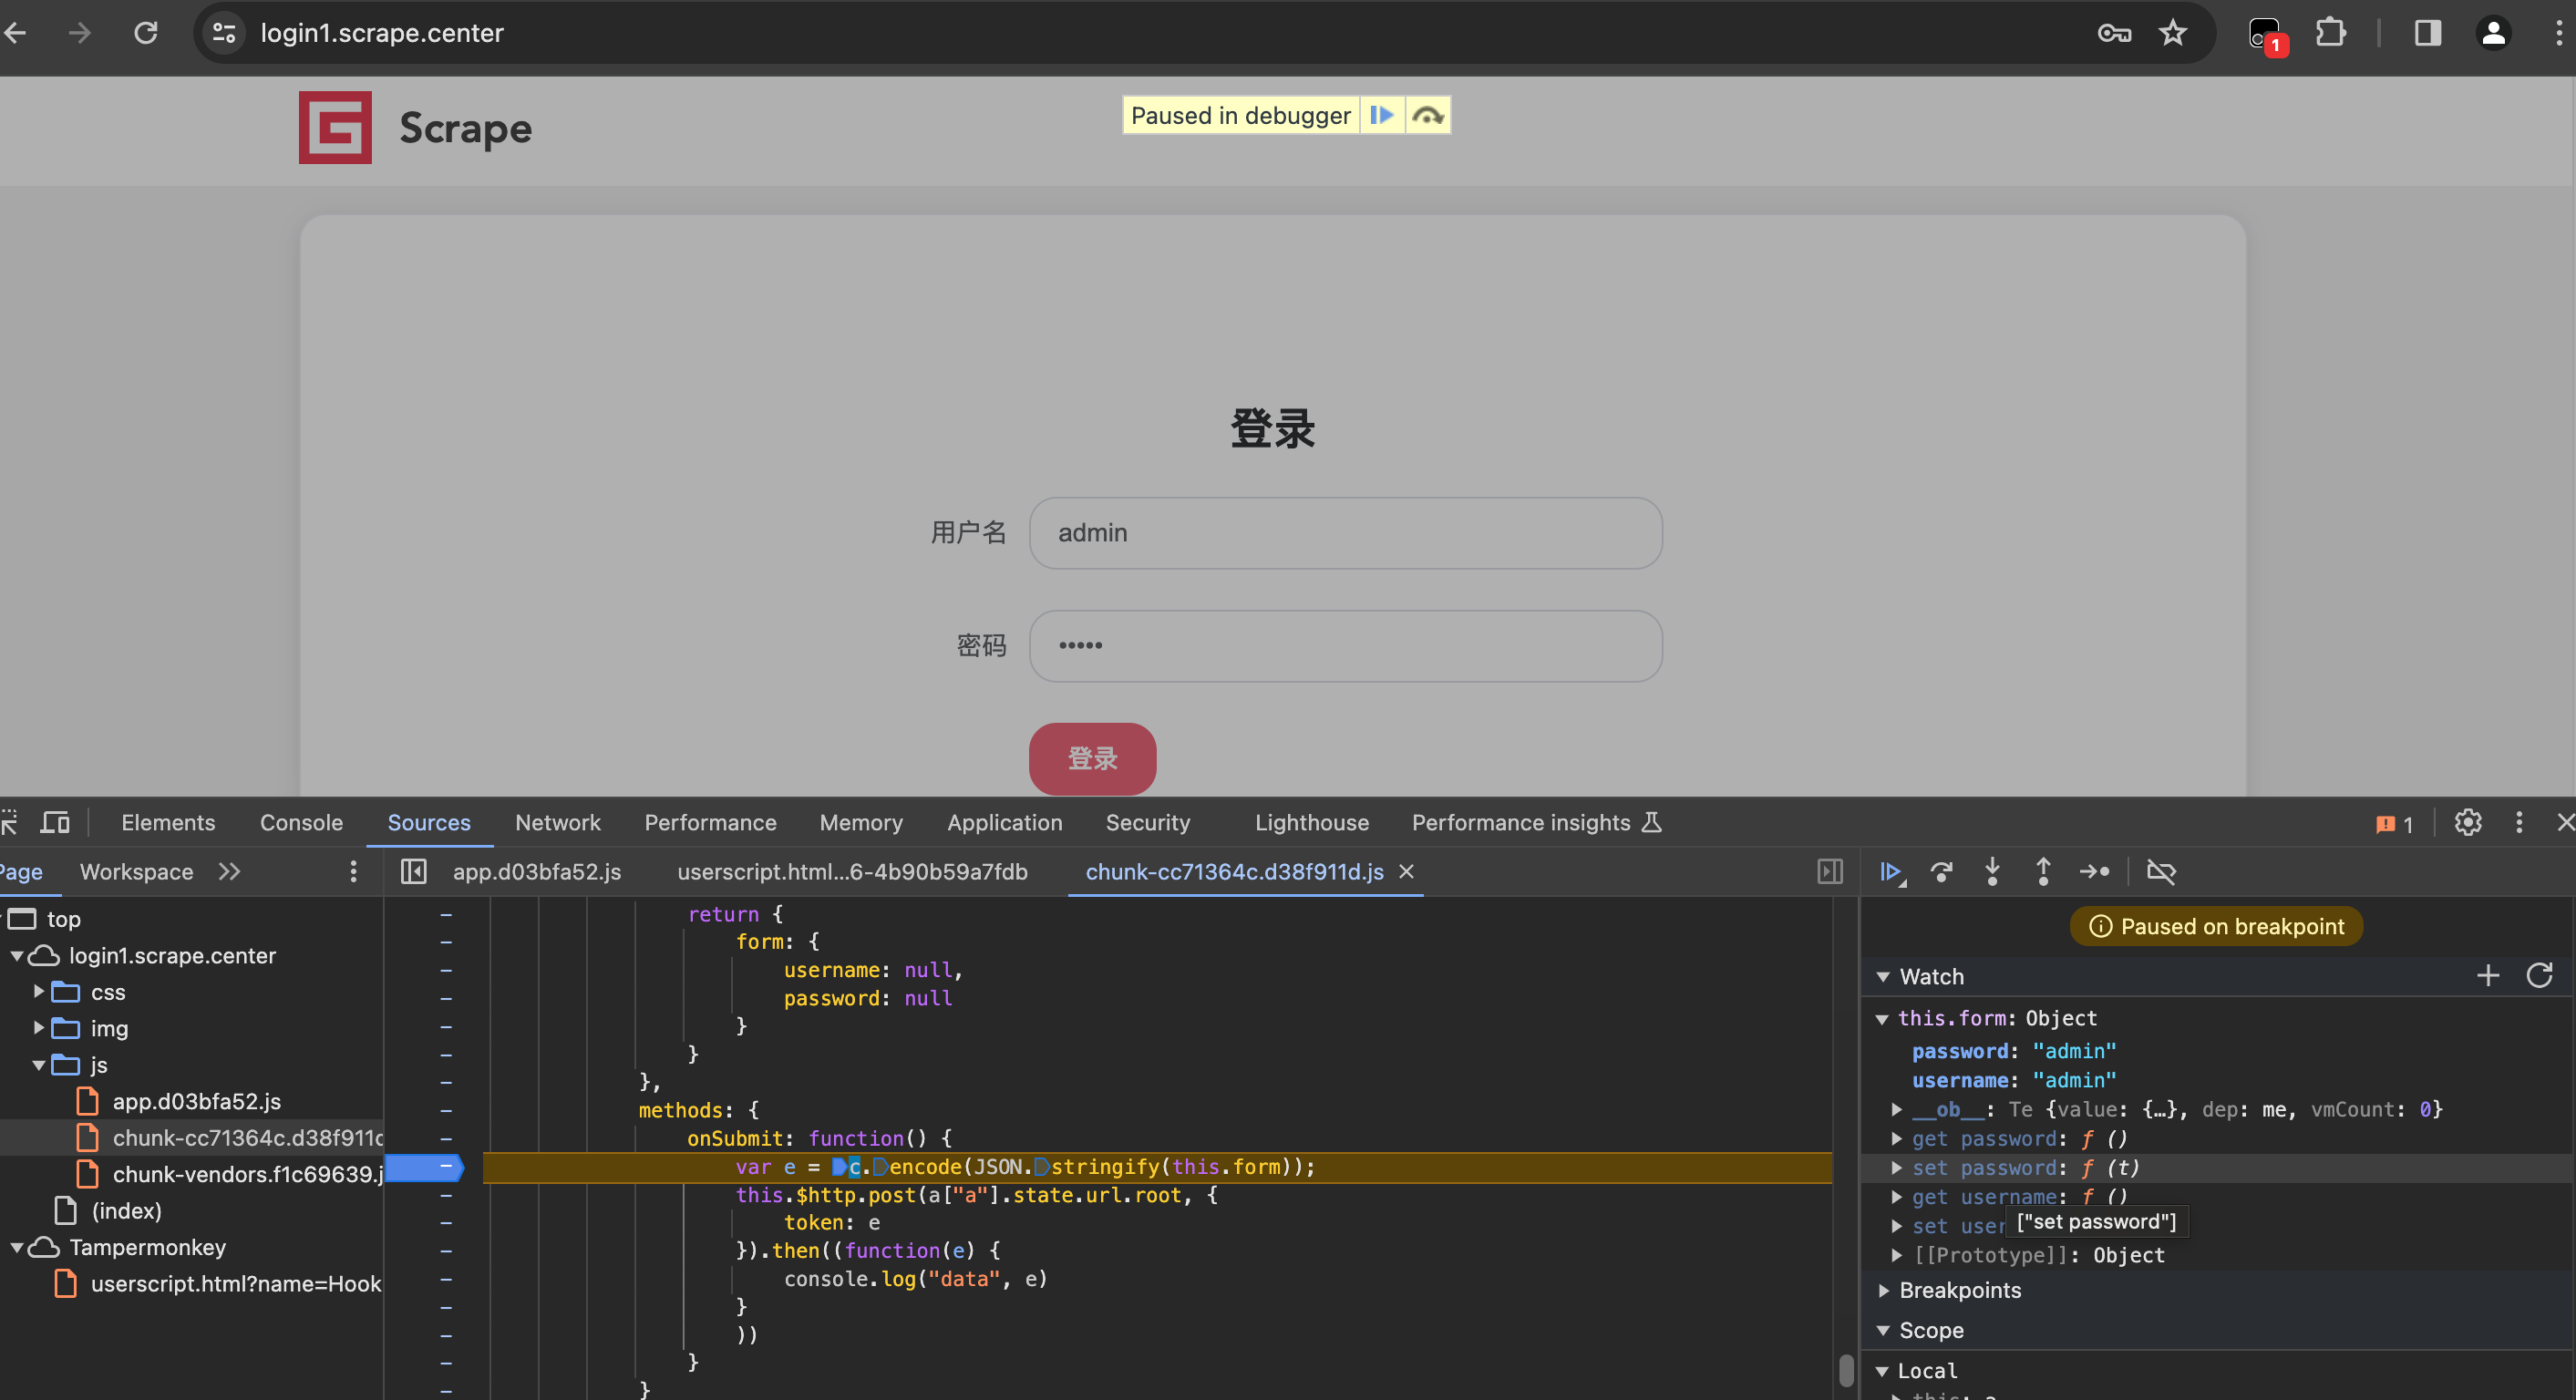The image size is (2576, 1400).
Task: Open the Performance tab
Action: [710, 822]
